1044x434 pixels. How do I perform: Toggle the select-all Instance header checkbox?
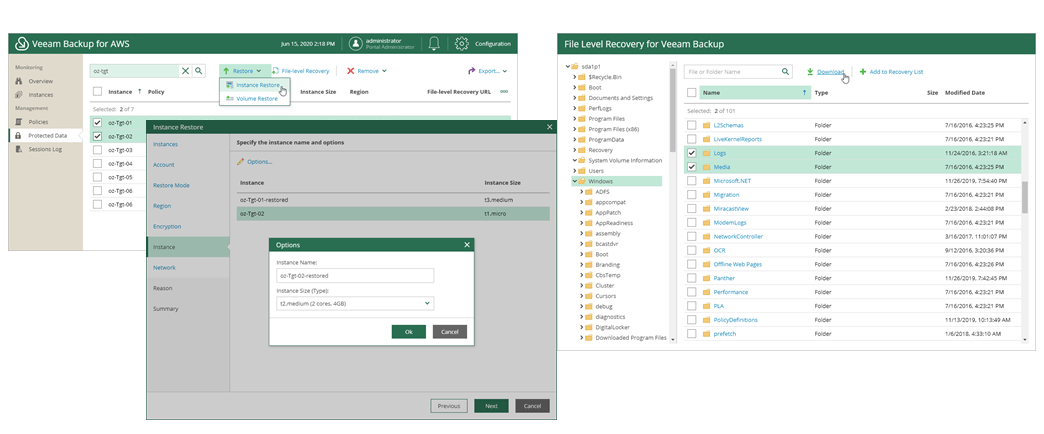pos(98,91)
